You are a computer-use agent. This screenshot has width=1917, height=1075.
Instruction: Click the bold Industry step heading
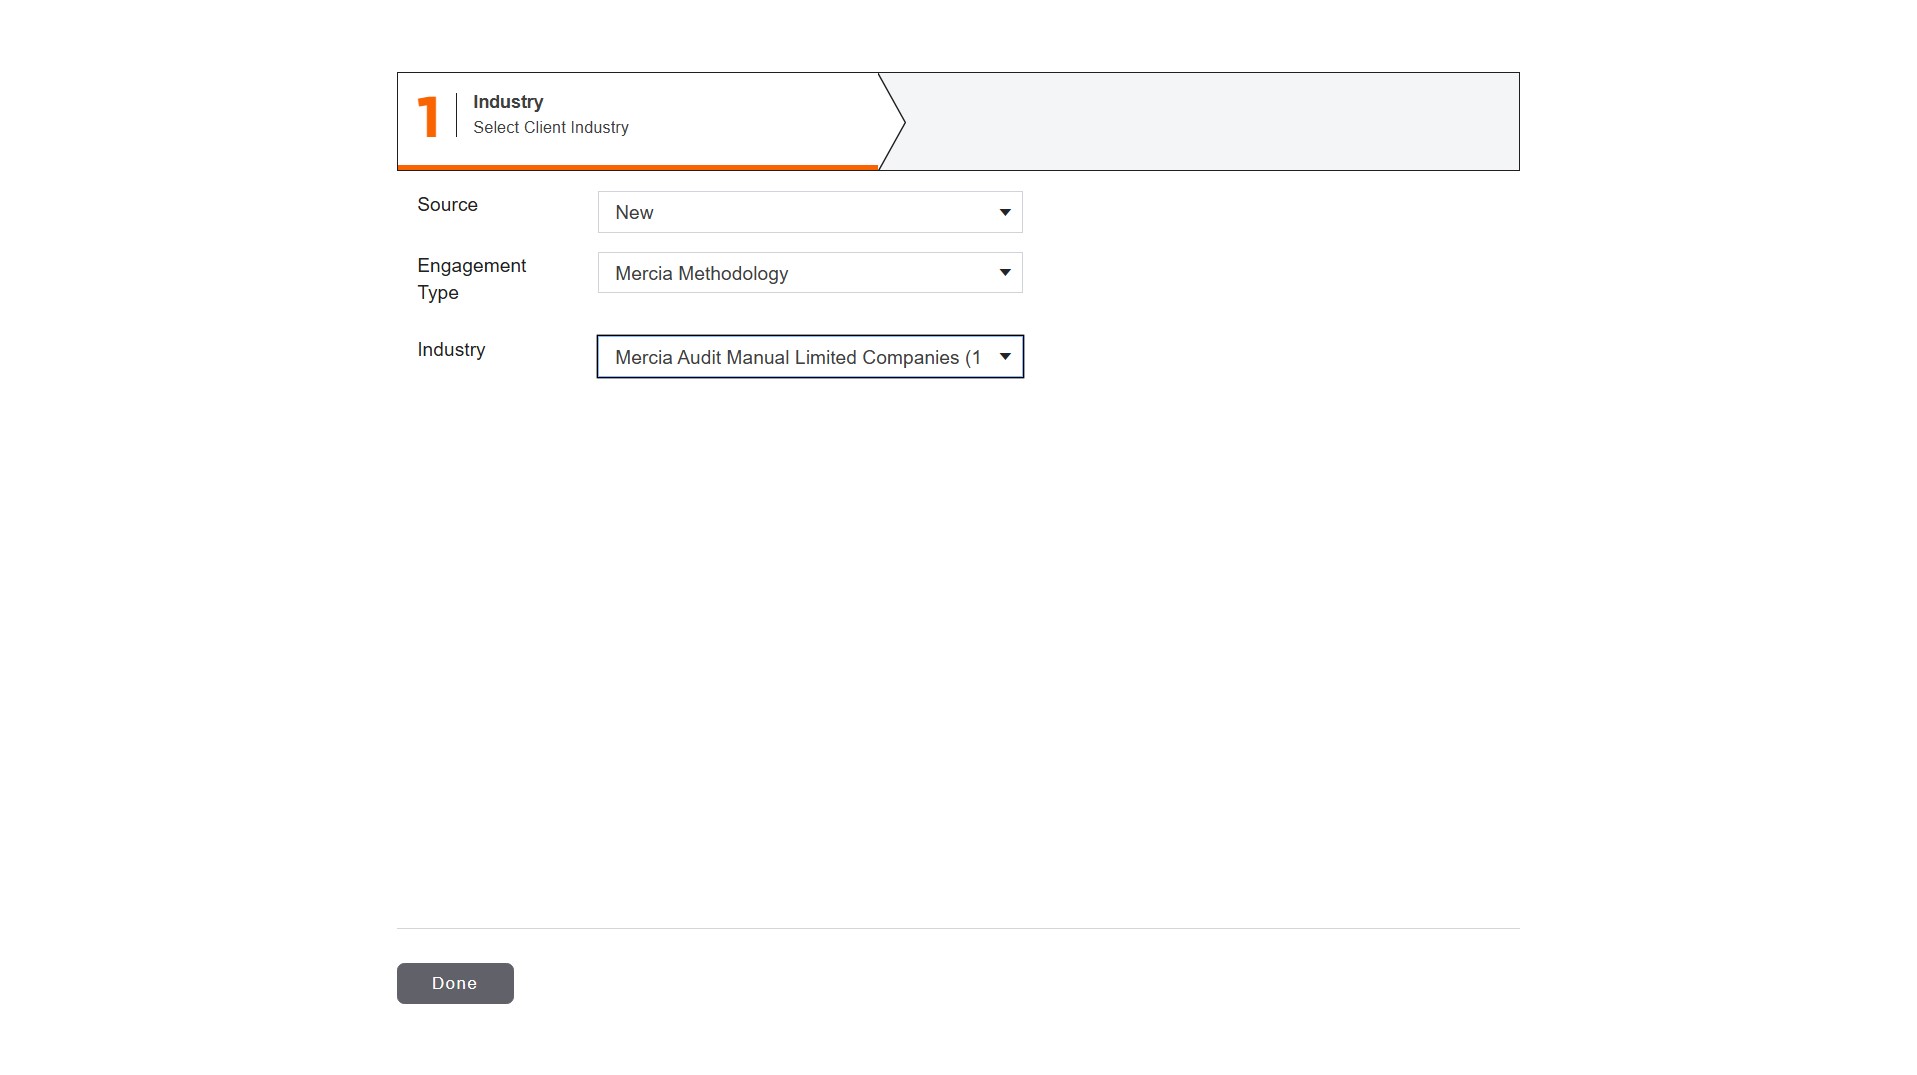point(508,102)
